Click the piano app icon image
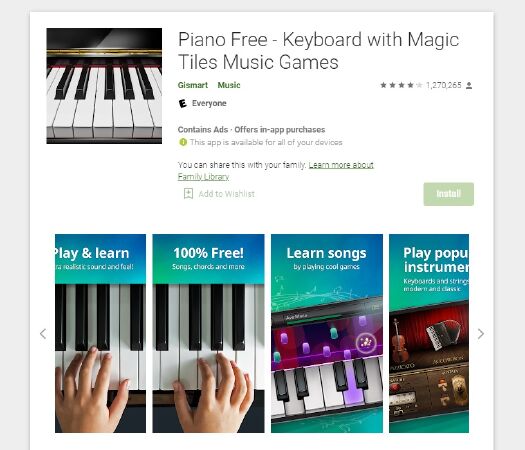Image resolution: width=525 pixels, height=450 pixels. click(x=104, y=86)
